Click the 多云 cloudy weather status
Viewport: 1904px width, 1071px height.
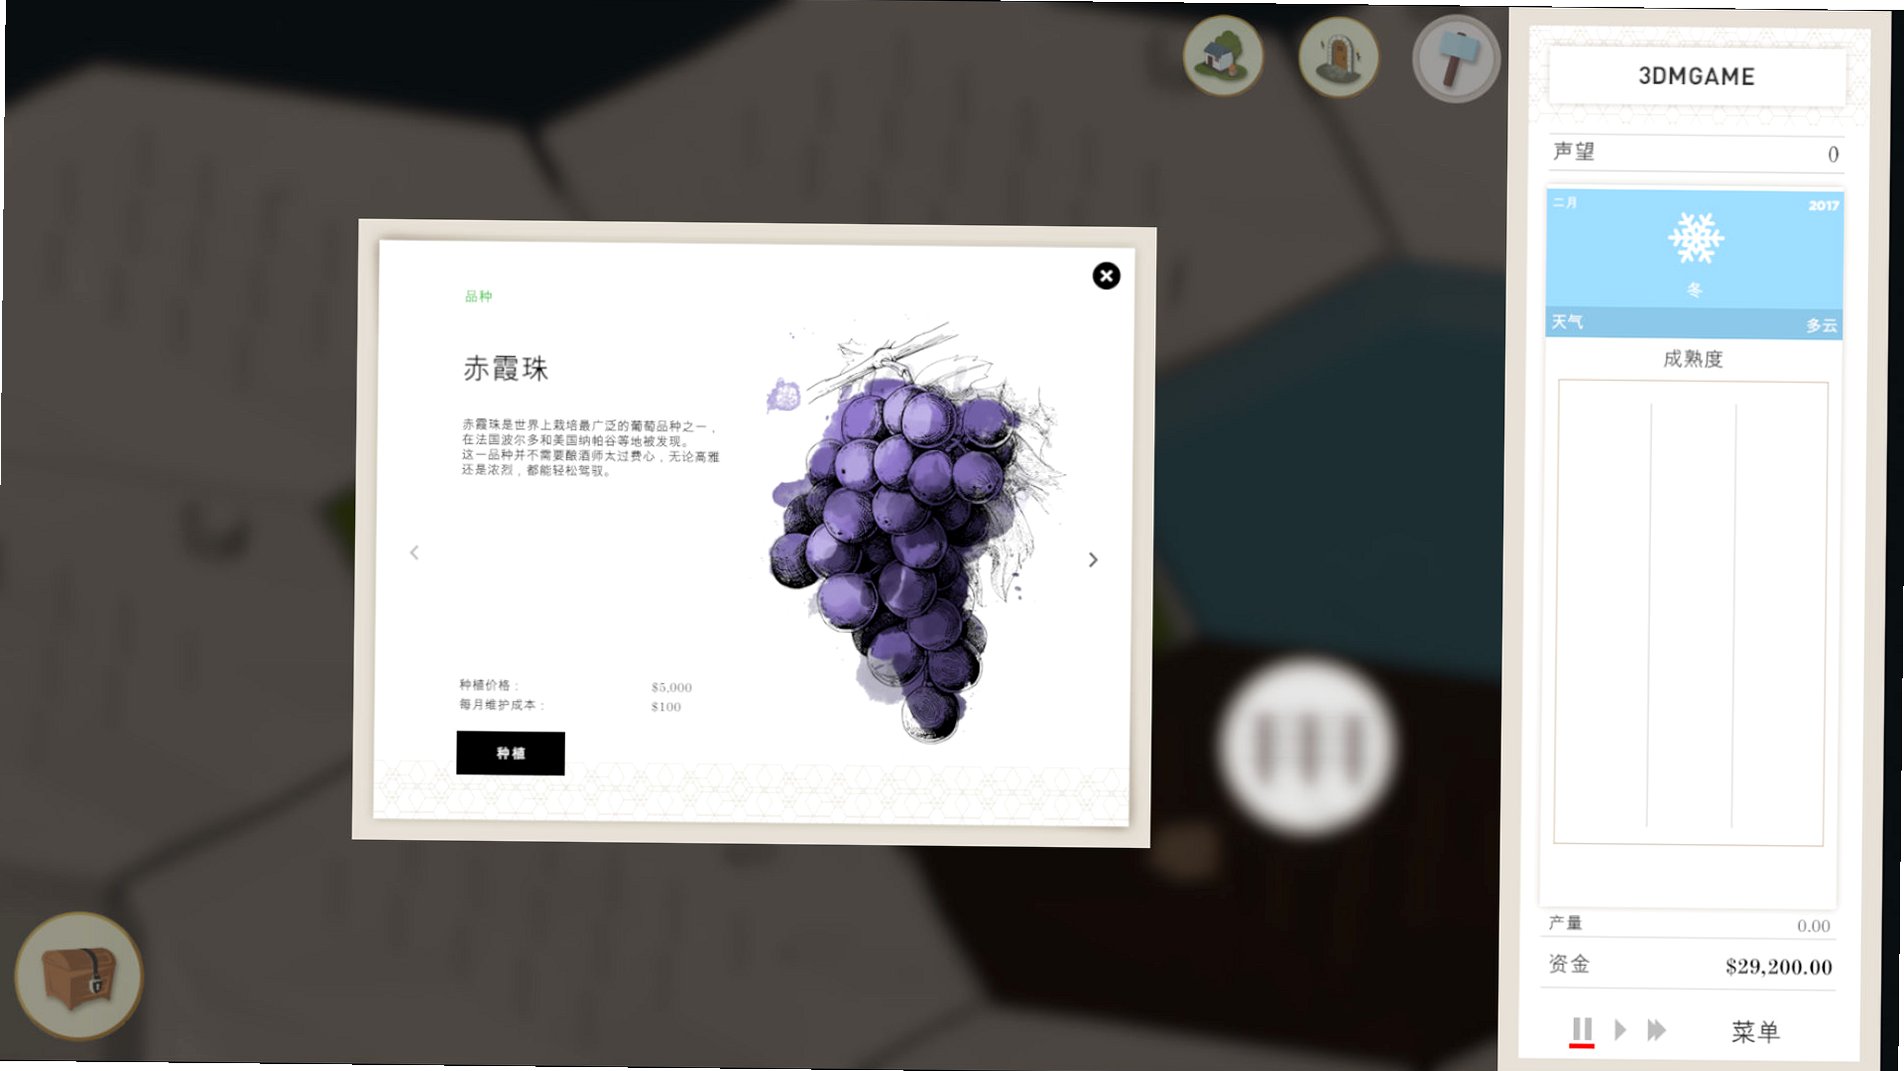point(1821,325)
